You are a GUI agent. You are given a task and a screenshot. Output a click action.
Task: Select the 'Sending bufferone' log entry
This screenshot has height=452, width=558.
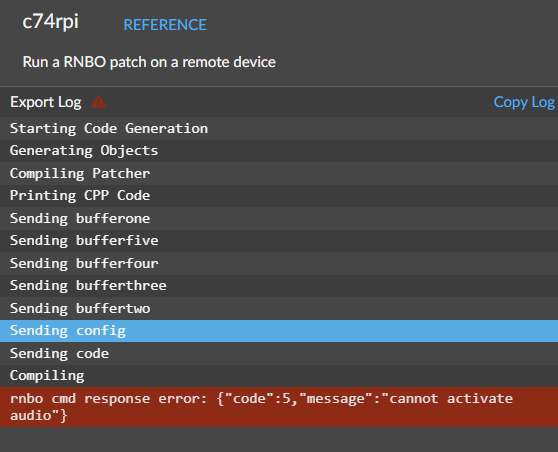click(x=279, y=218)
